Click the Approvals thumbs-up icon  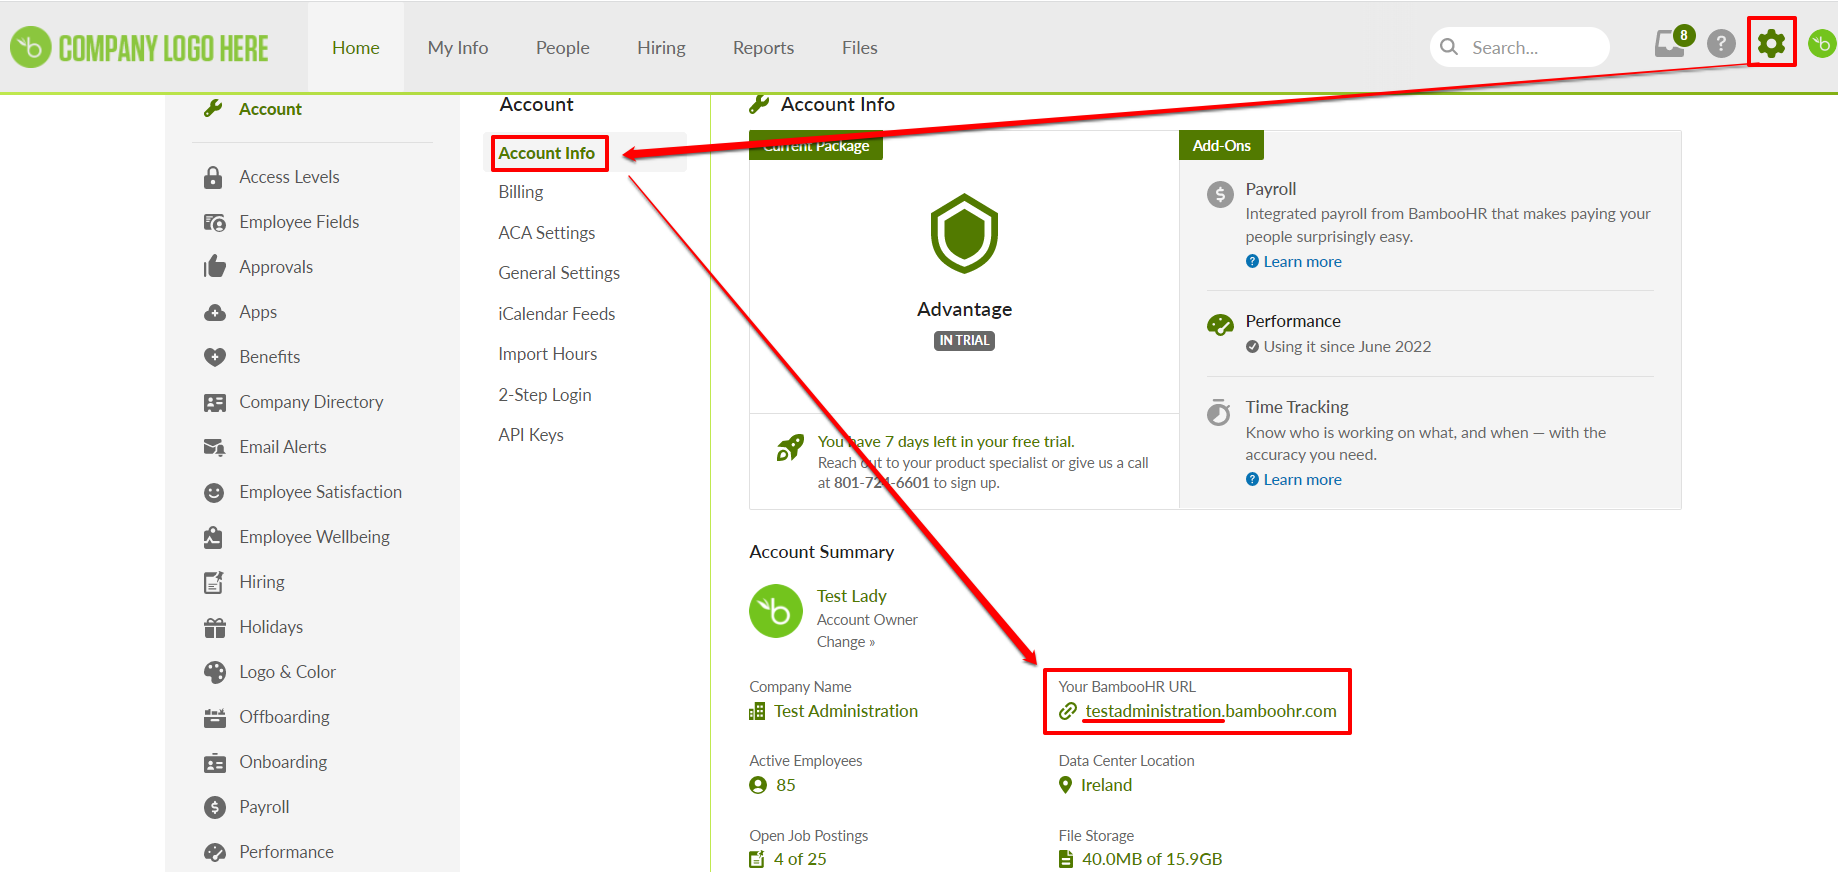pyautogui.click(x=214, y=267)
